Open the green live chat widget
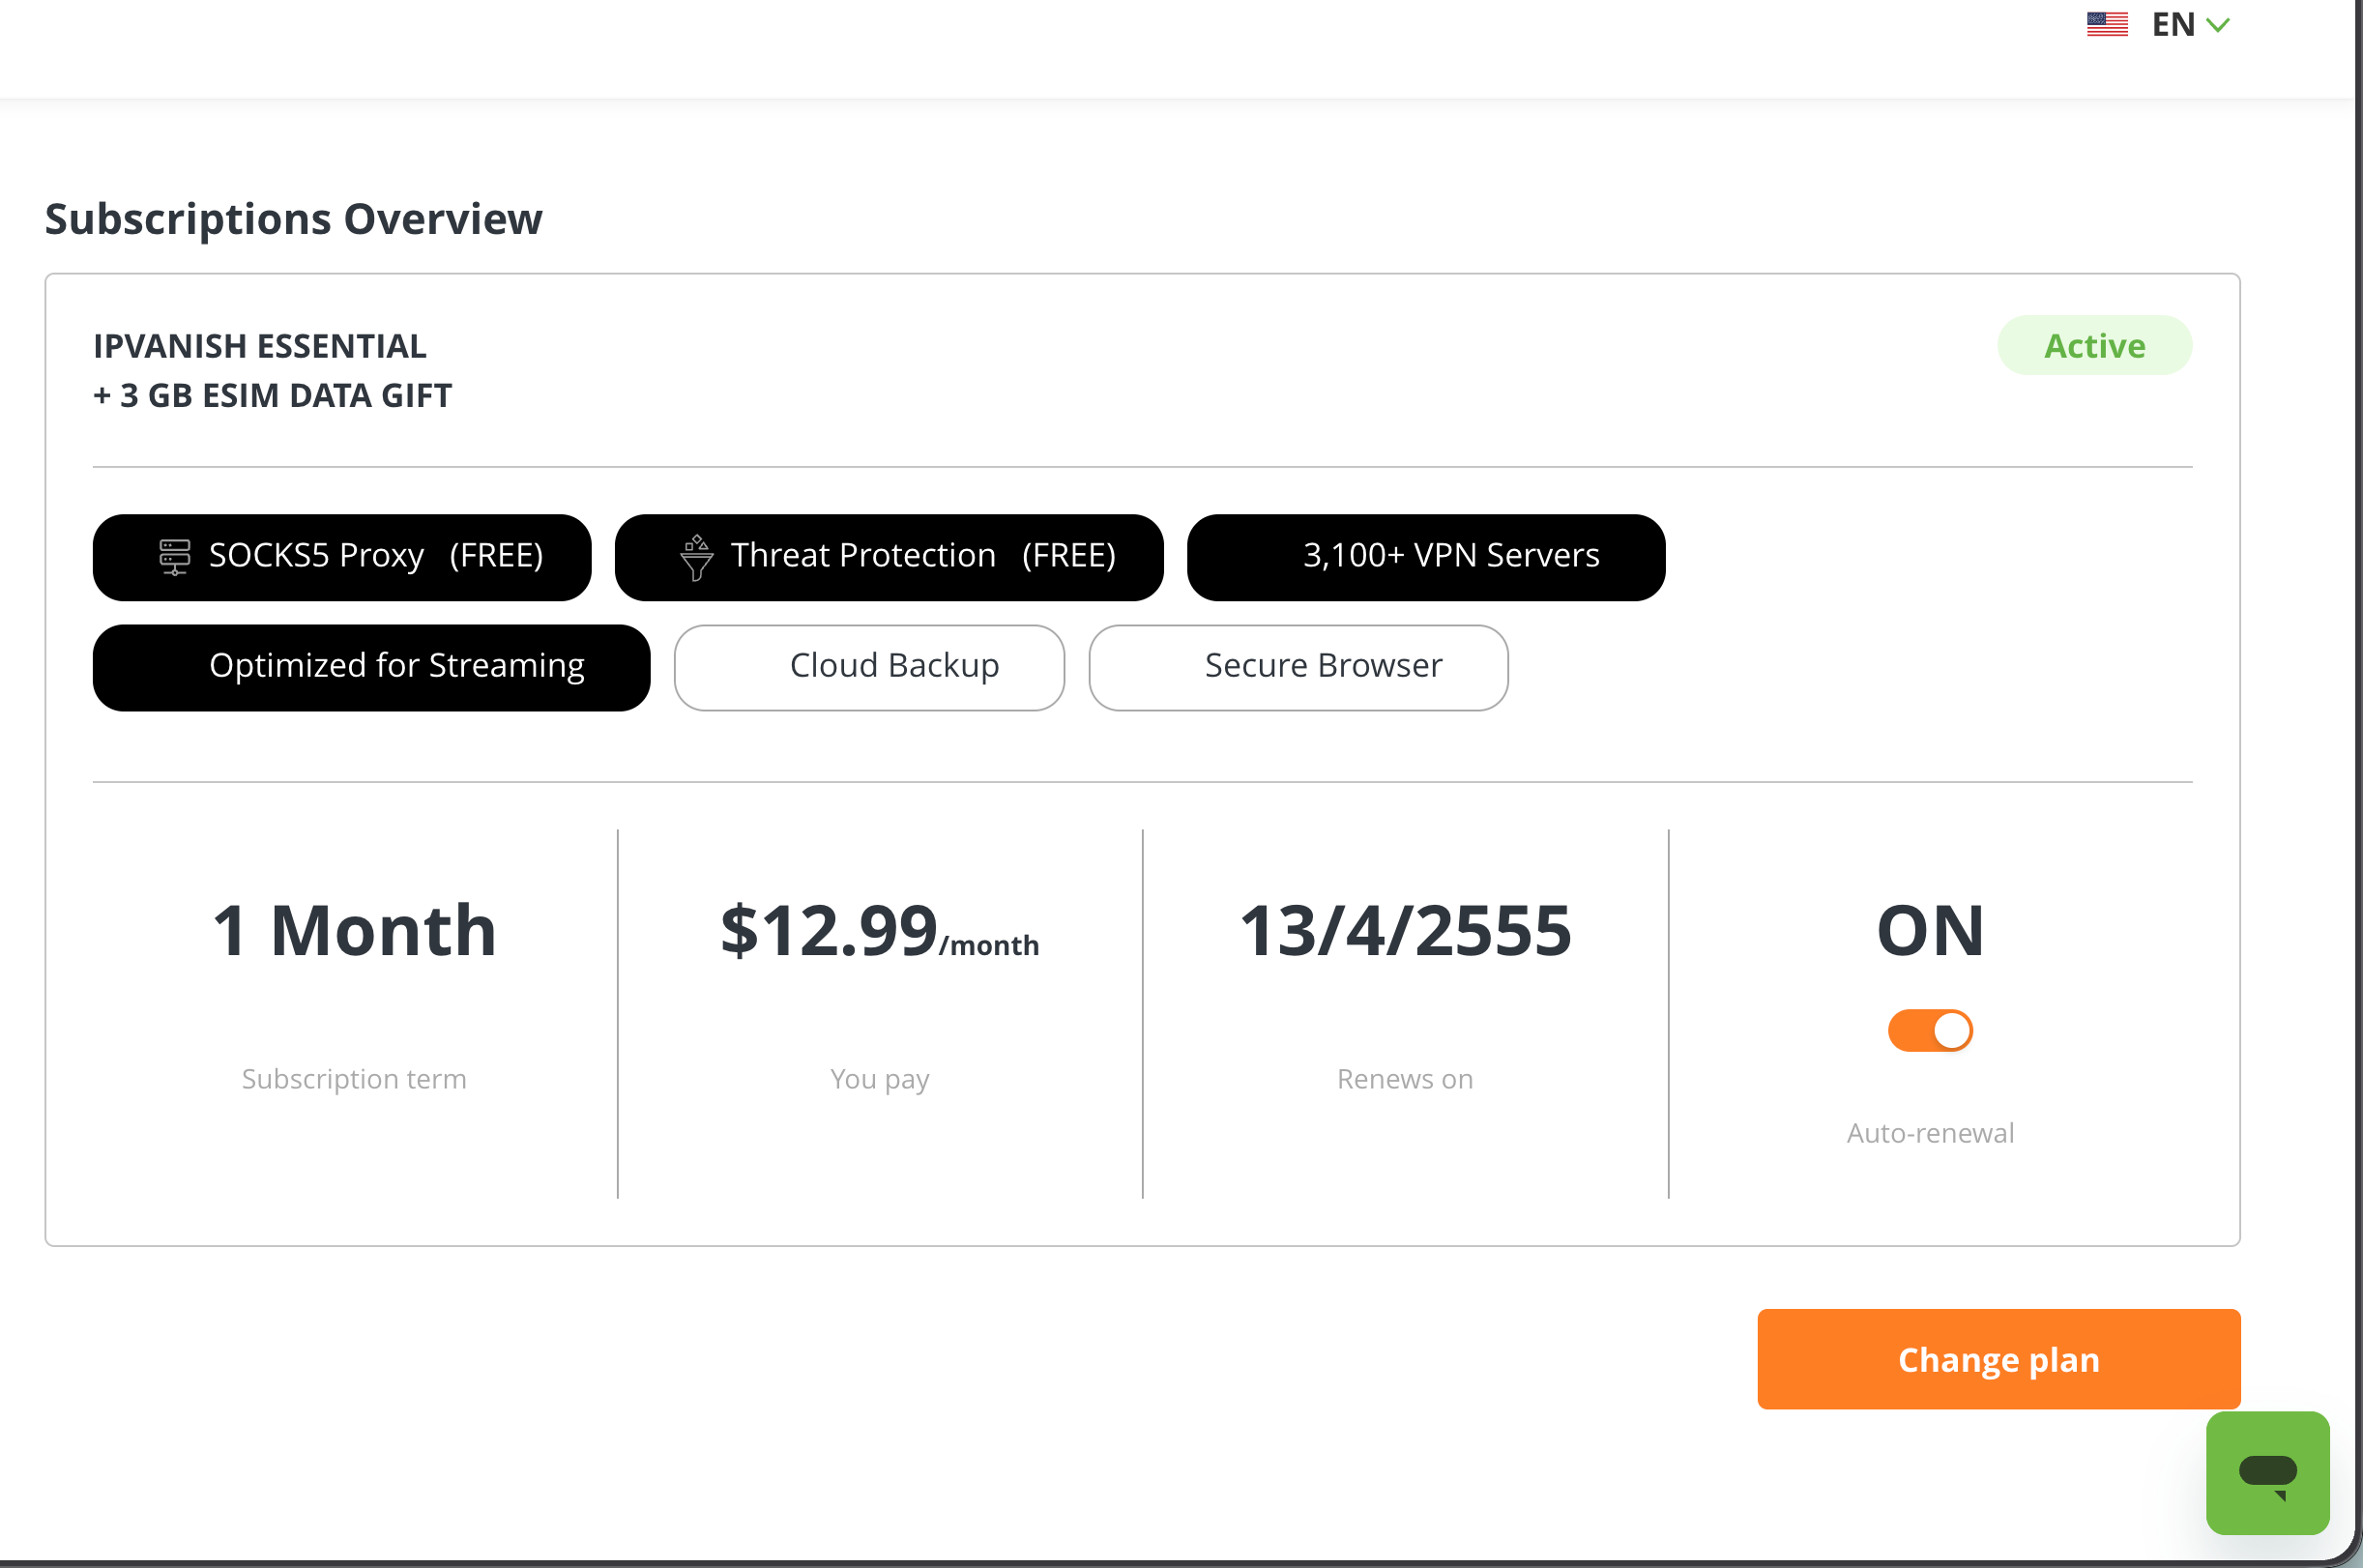The image size is (2363, 1568). 2267,1472
